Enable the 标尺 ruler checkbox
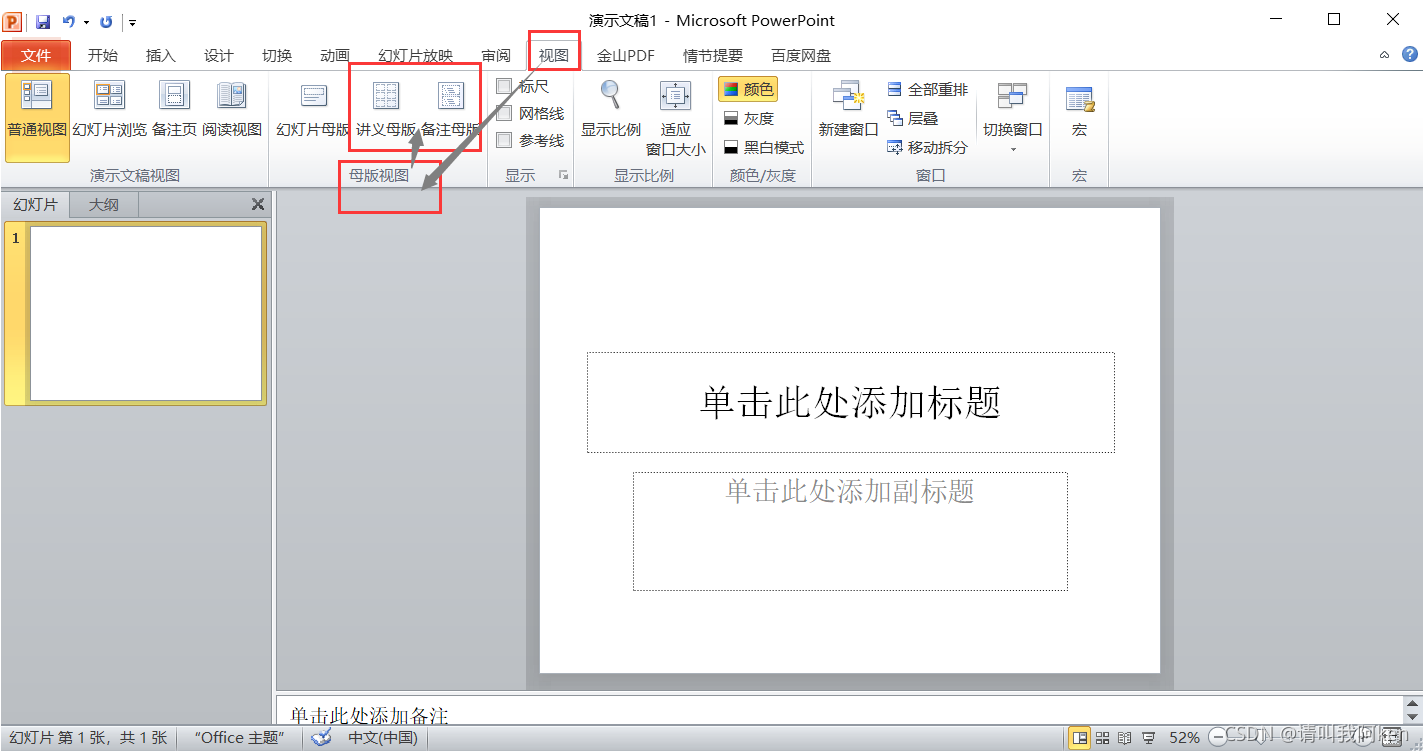This screenshot has height=752, width=1424. 504,87
